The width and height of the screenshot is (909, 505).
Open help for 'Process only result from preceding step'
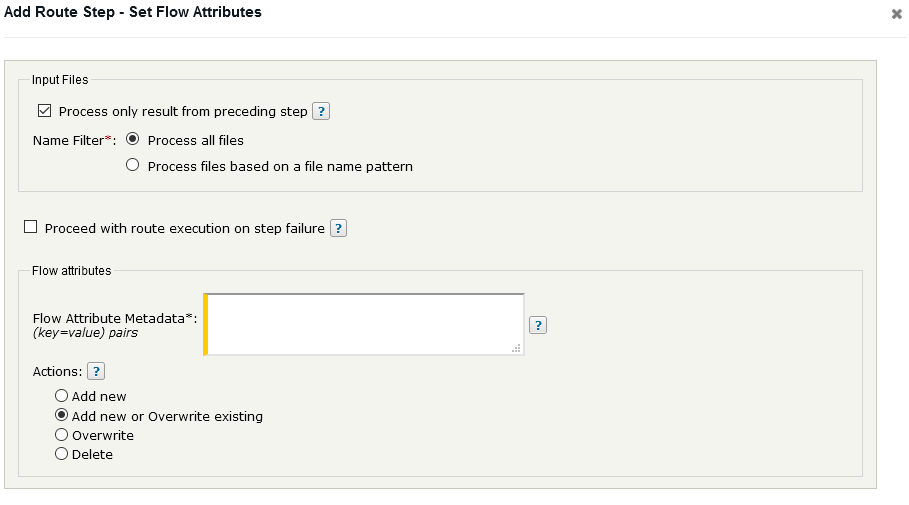click(321, 111)
